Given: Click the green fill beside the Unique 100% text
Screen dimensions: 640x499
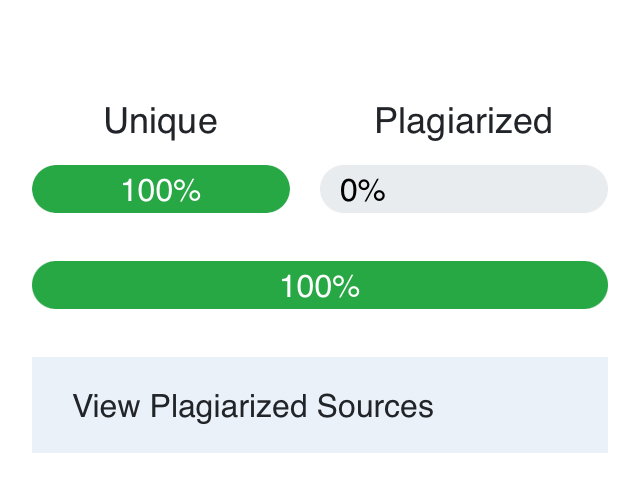Looking at the screenshot, I should (x=245, y=189).
